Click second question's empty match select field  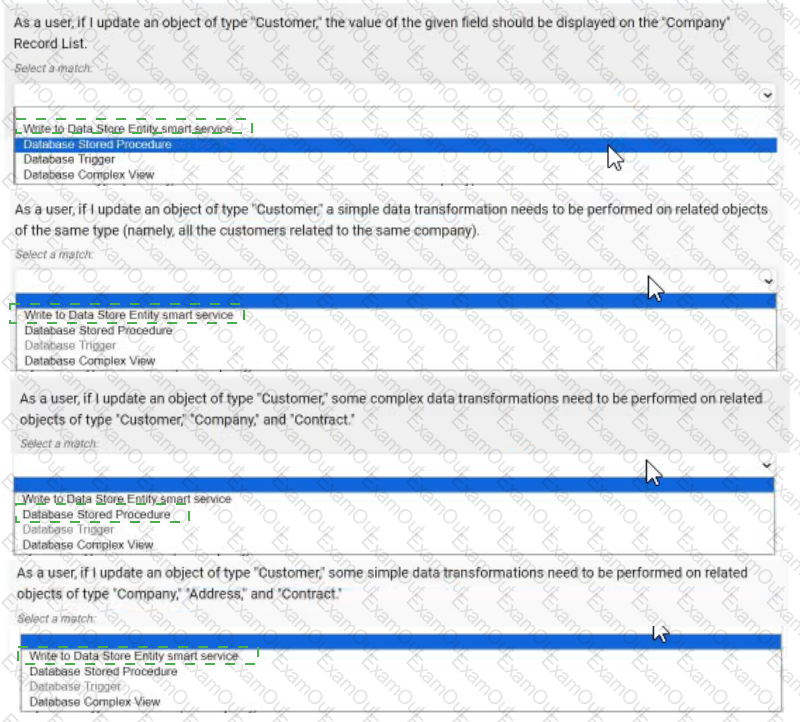click(x=396, y=281)
